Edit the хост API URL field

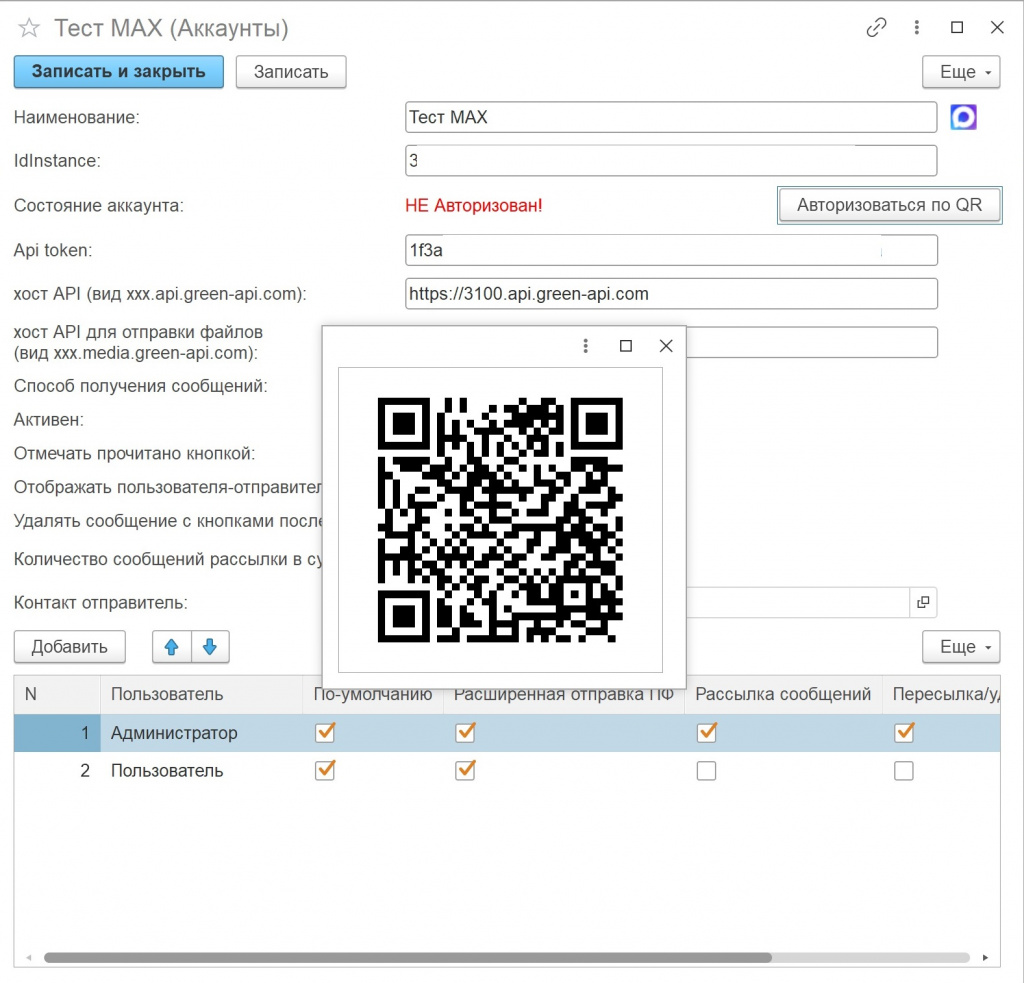coord(671,294)
